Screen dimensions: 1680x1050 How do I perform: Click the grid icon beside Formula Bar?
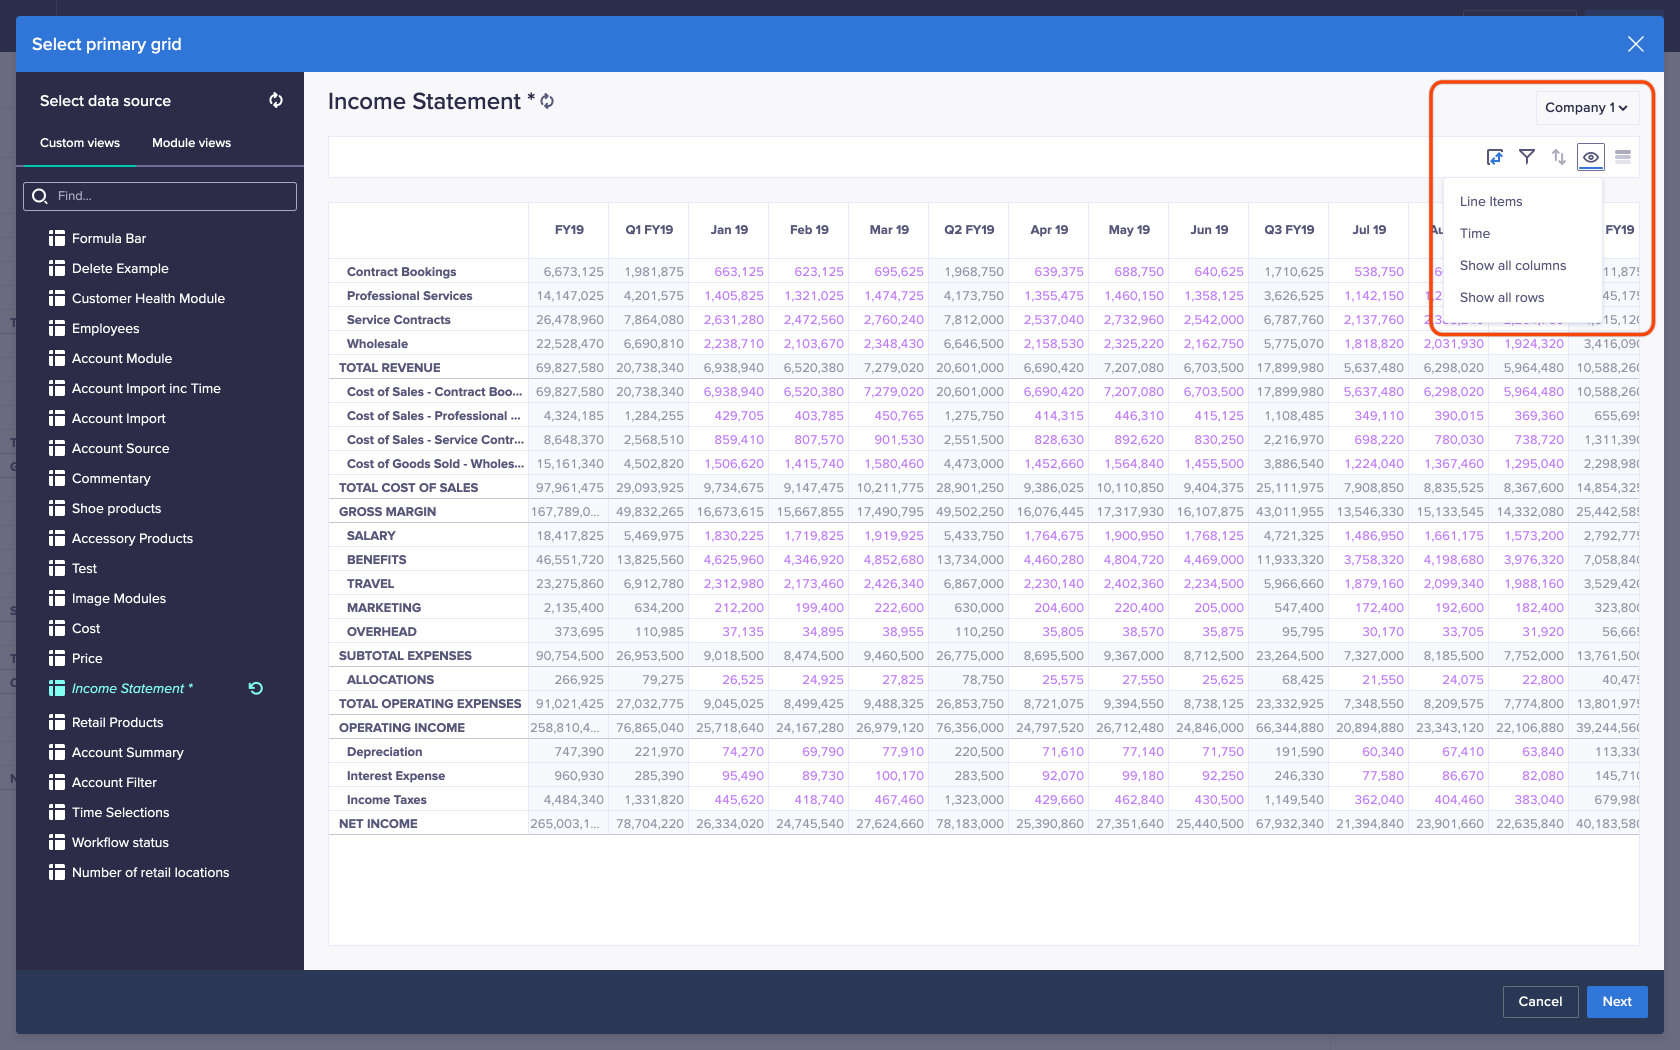point(57,238)
